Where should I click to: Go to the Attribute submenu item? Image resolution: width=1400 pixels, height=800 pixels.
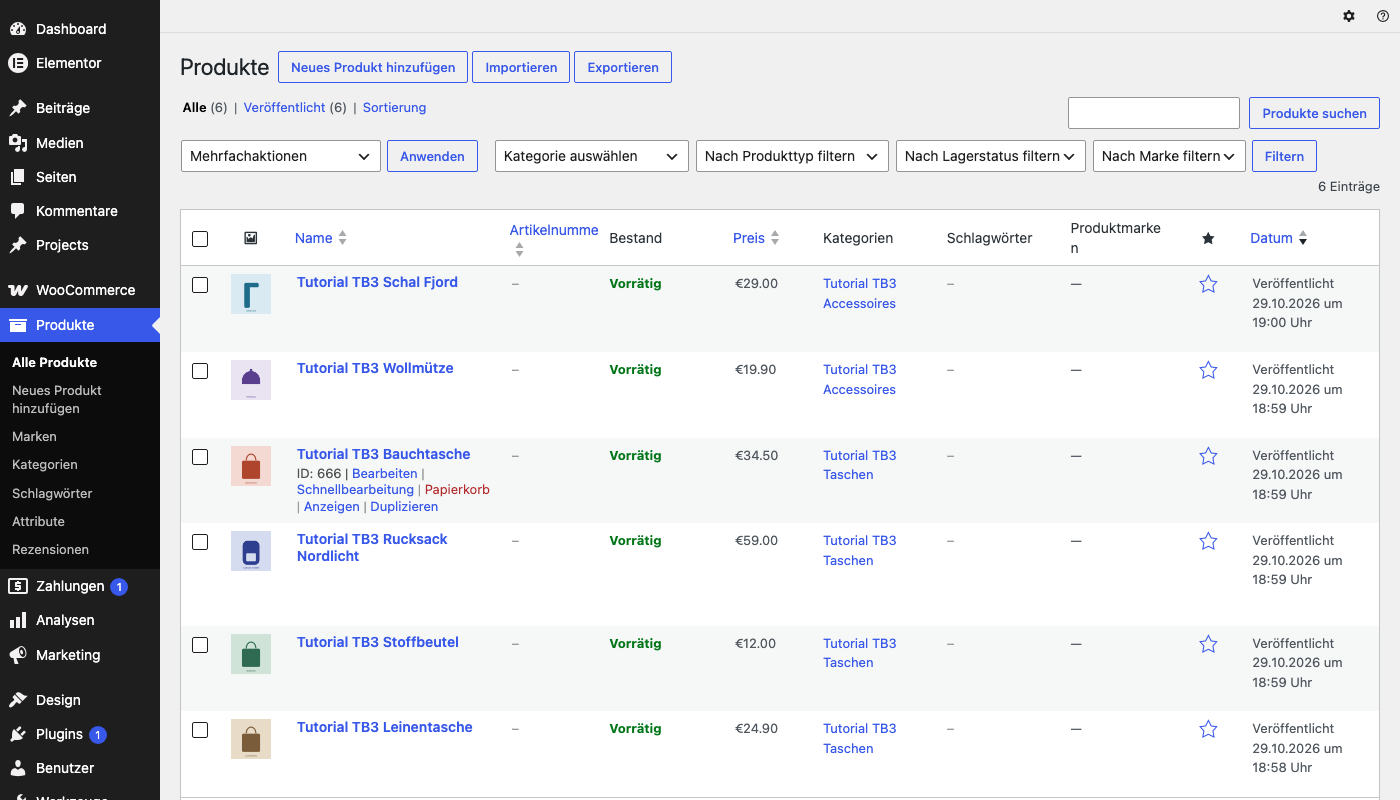(38, 521)
